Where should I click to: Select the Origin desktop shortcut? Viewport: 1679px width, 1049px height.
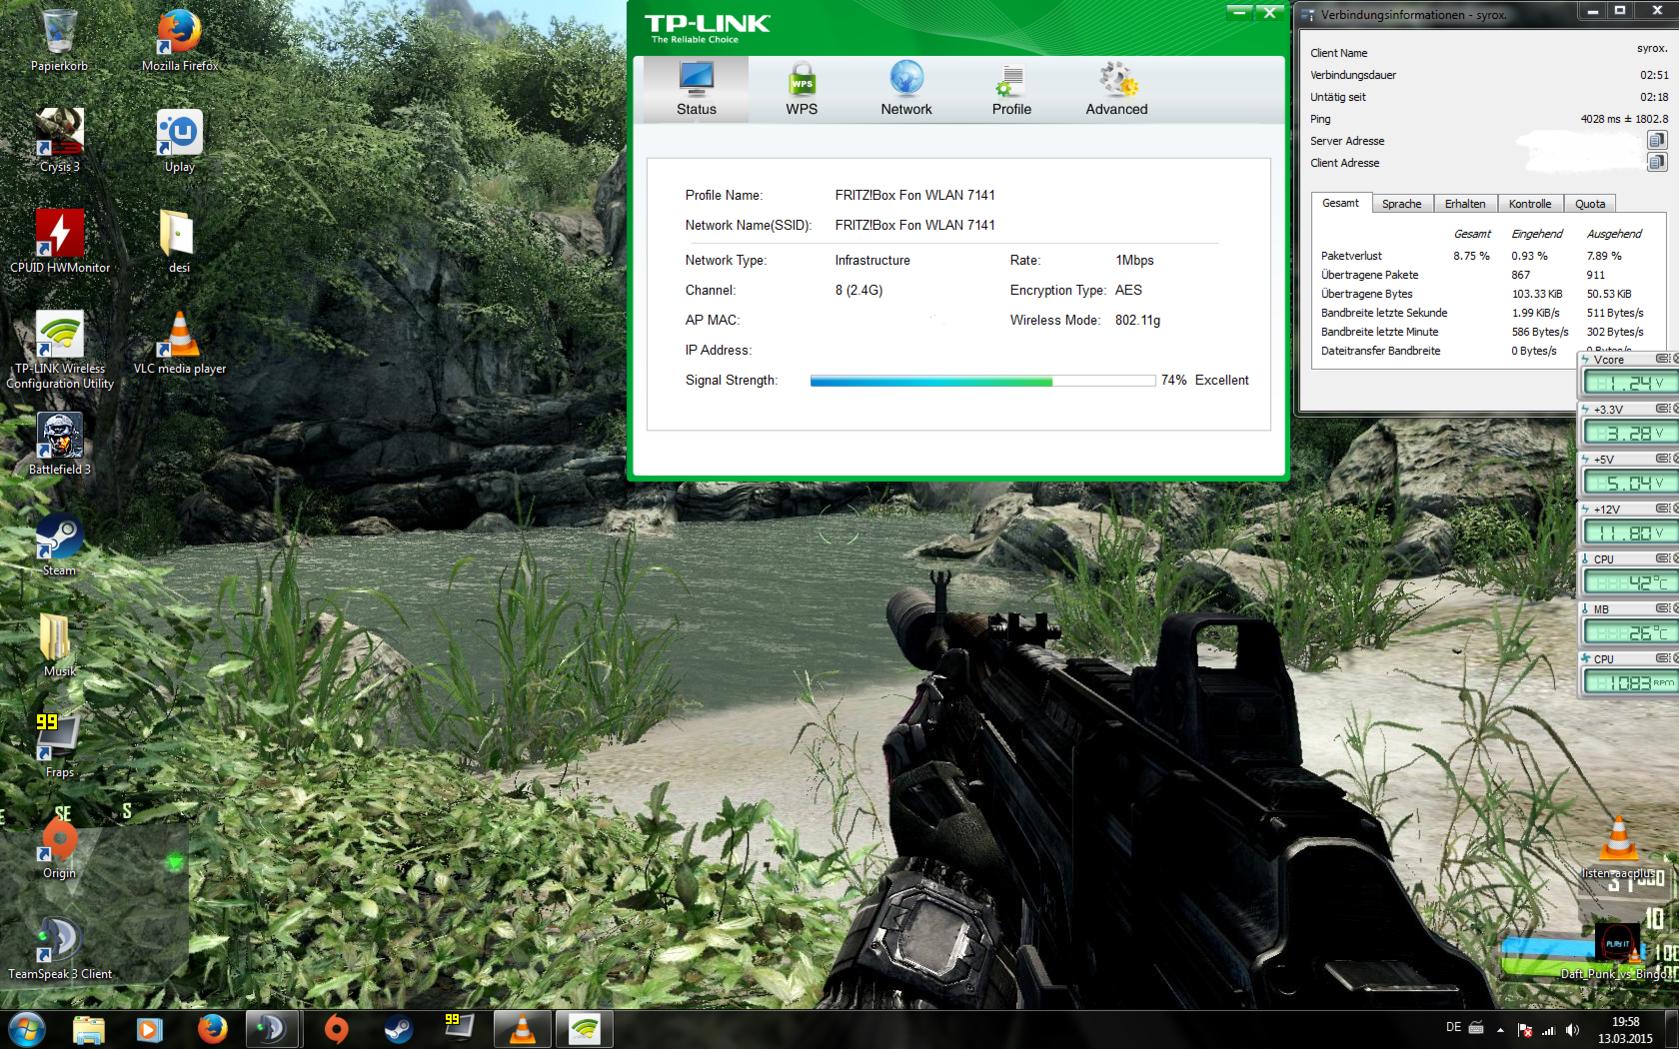60,848
